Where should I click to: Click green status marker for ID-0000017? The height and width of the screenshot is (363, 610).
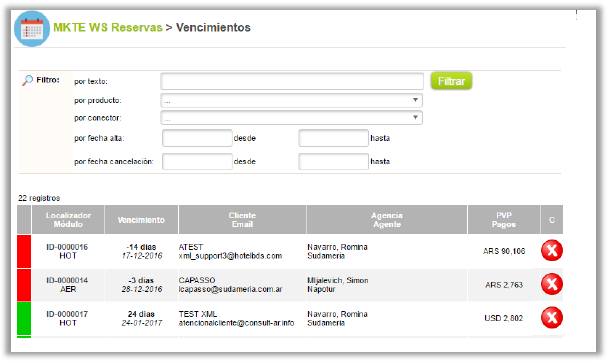coord(24,318)
